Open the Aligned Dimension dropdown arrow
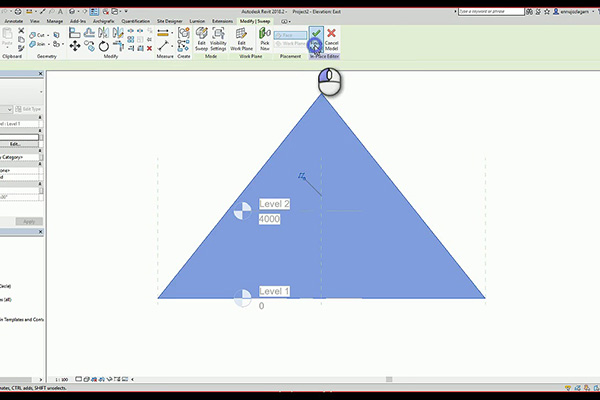Viewport: 600px width, 400px height. point(172,33)
